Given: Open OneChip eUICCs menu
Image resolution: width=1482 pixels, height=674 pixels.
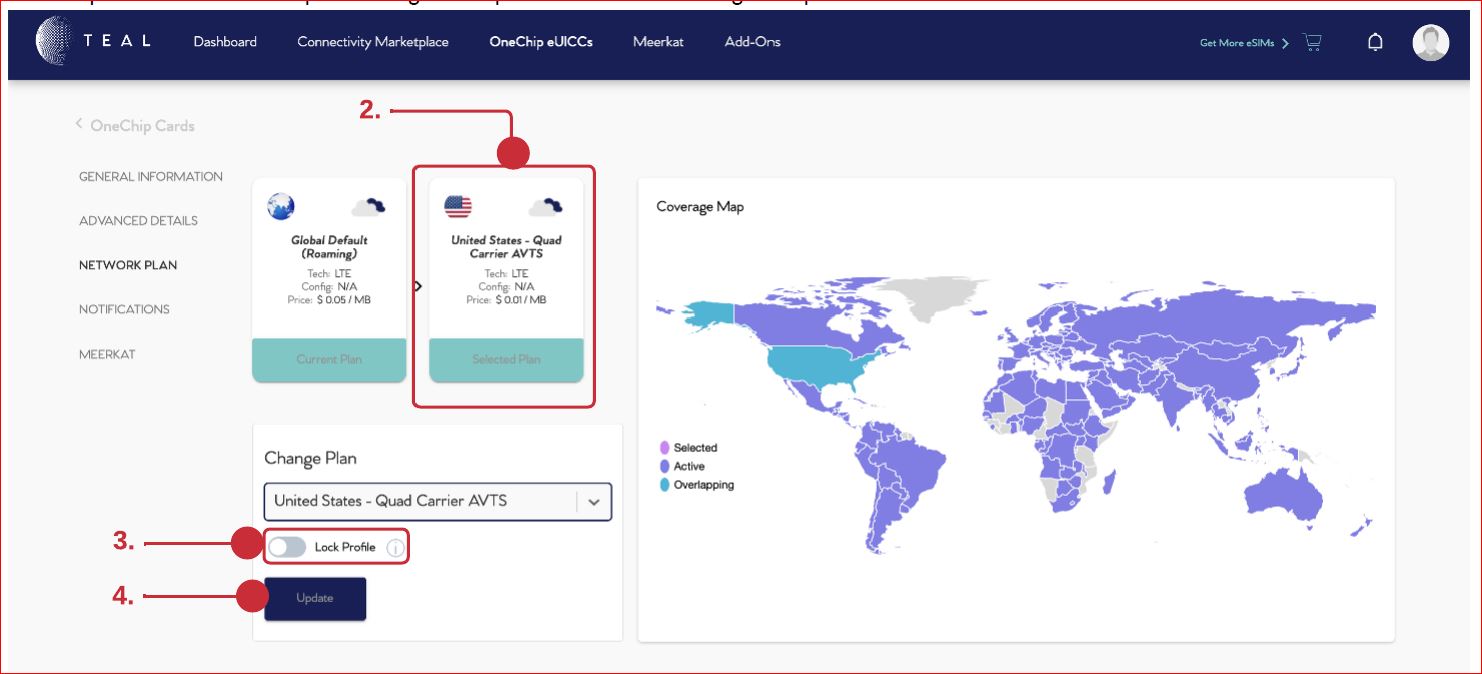Looking at the screenshot, I should coord(541,42).
